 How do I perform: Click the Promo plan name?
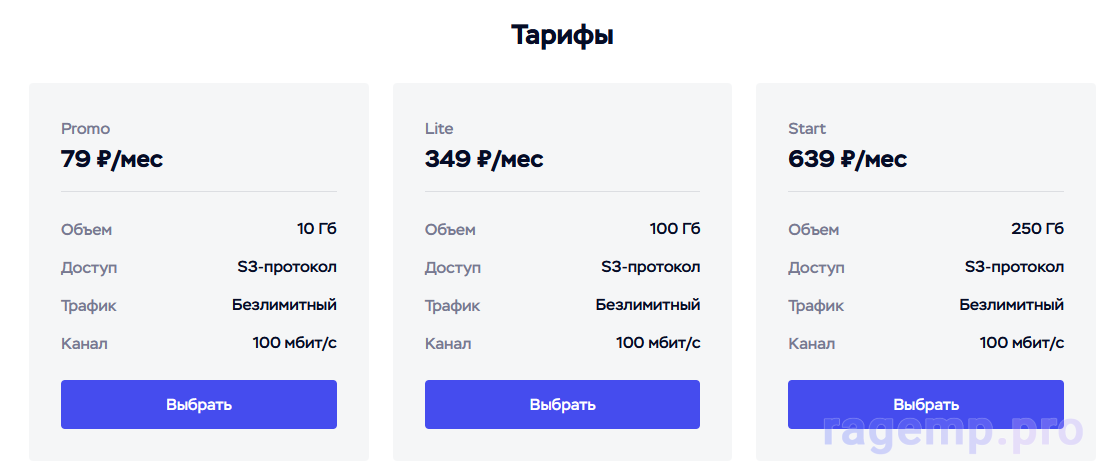86,128
